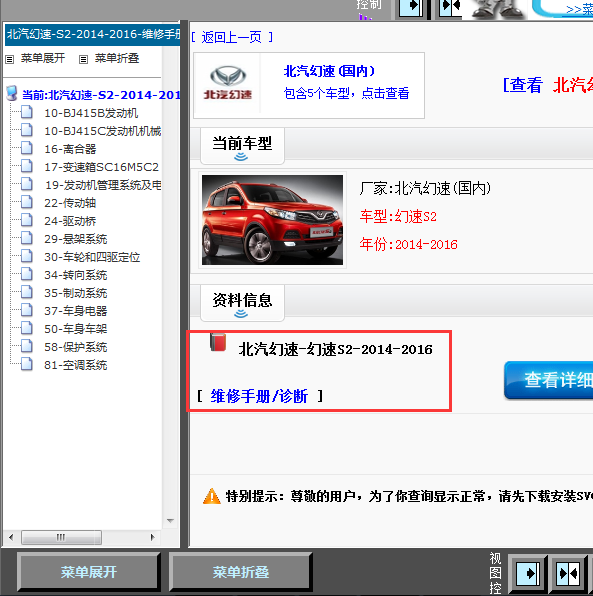Open the 81-空调系统 chapter
The width and height of the screenshot is (593, 596).
pos(76,365)
